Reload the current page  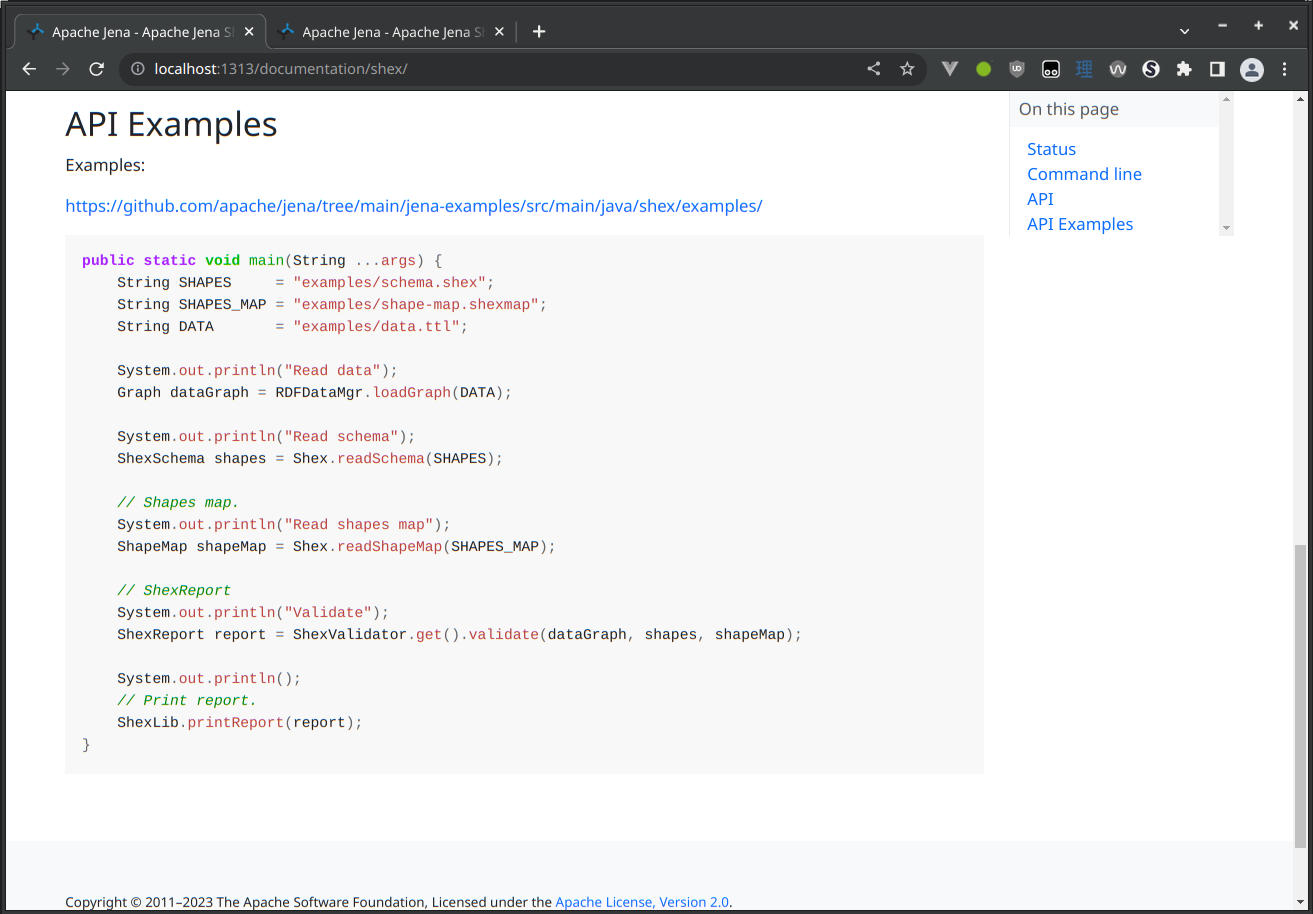(97, 69)
